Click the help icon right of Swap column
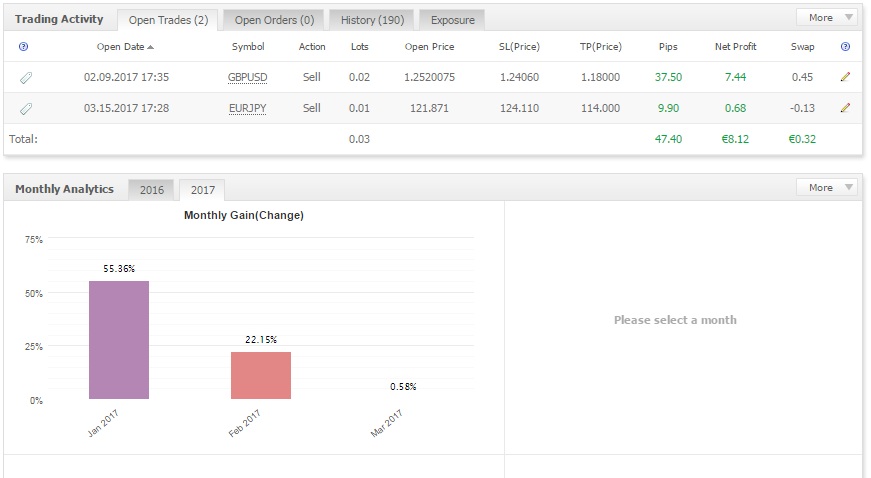This screenshot has width=871, height=478. click(845, 47)
